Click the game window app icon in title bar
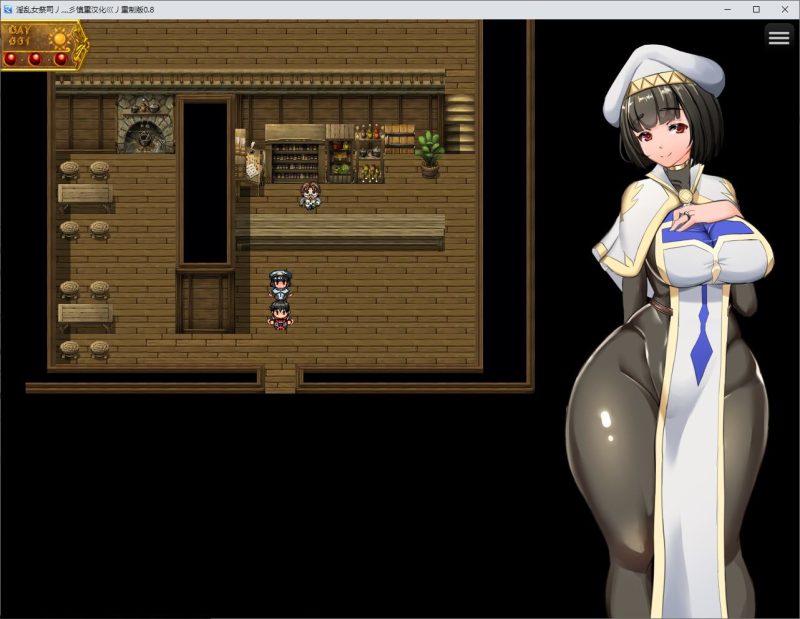Image resolution: width=800 pixels, height=619 pixels. [x=8, y=9]
